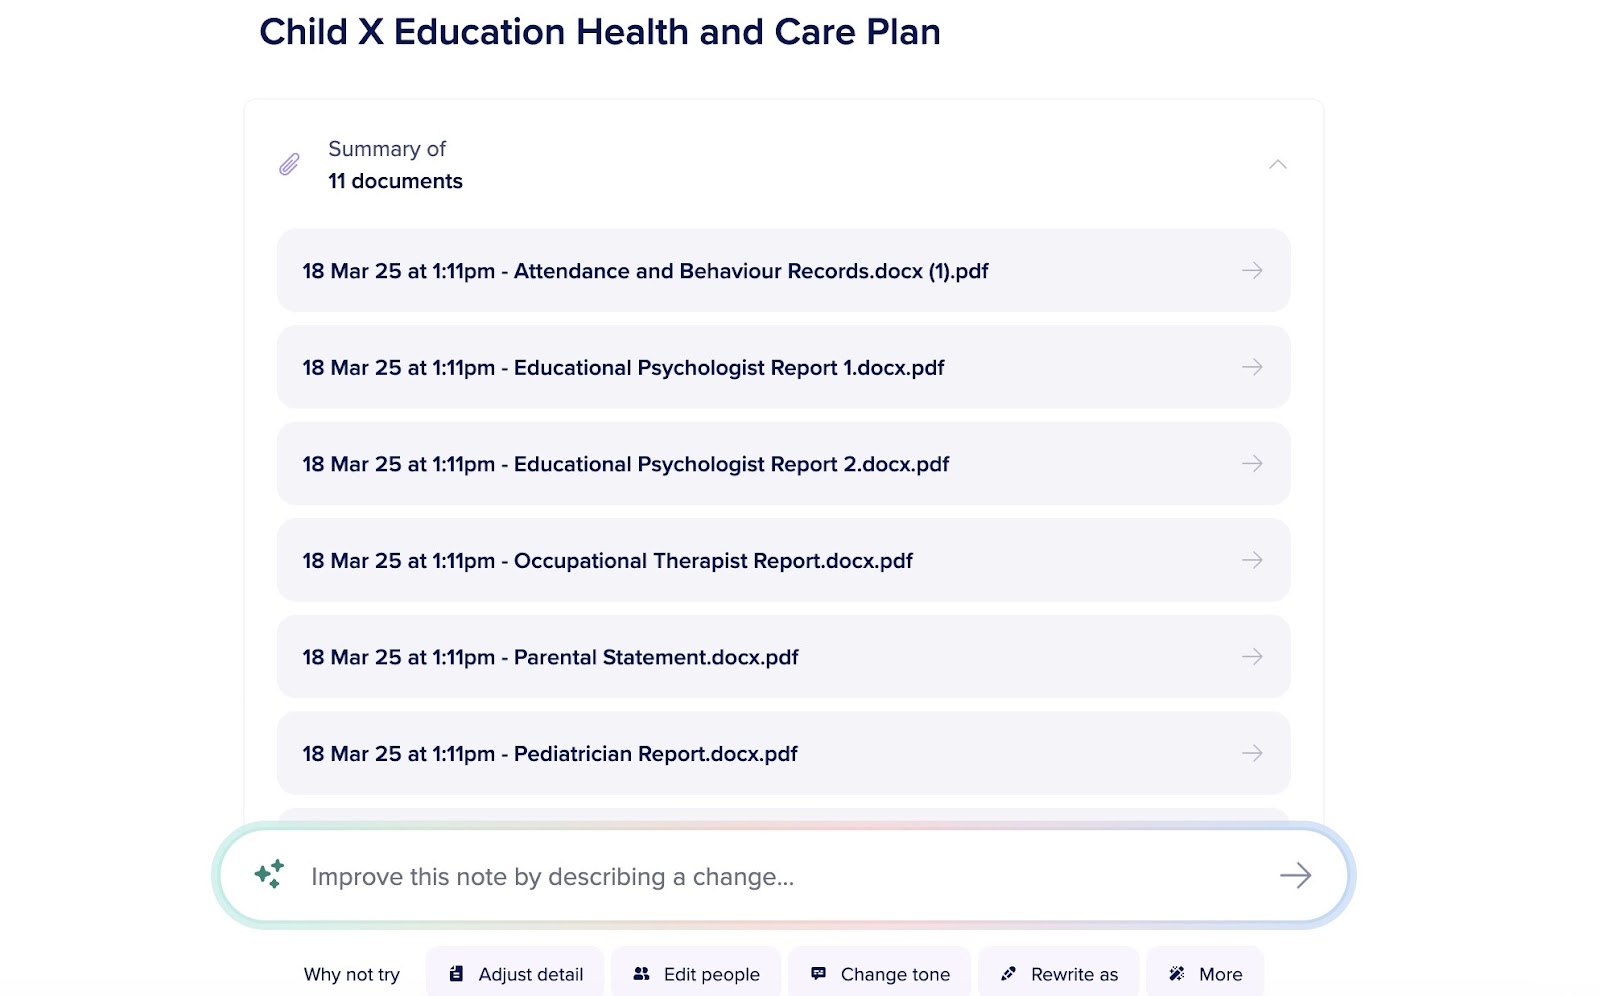Screen dimensions: 1600x996
Task: Click arrow beside Attendance and Behaviour Records
Action: tap(1252, 271)
